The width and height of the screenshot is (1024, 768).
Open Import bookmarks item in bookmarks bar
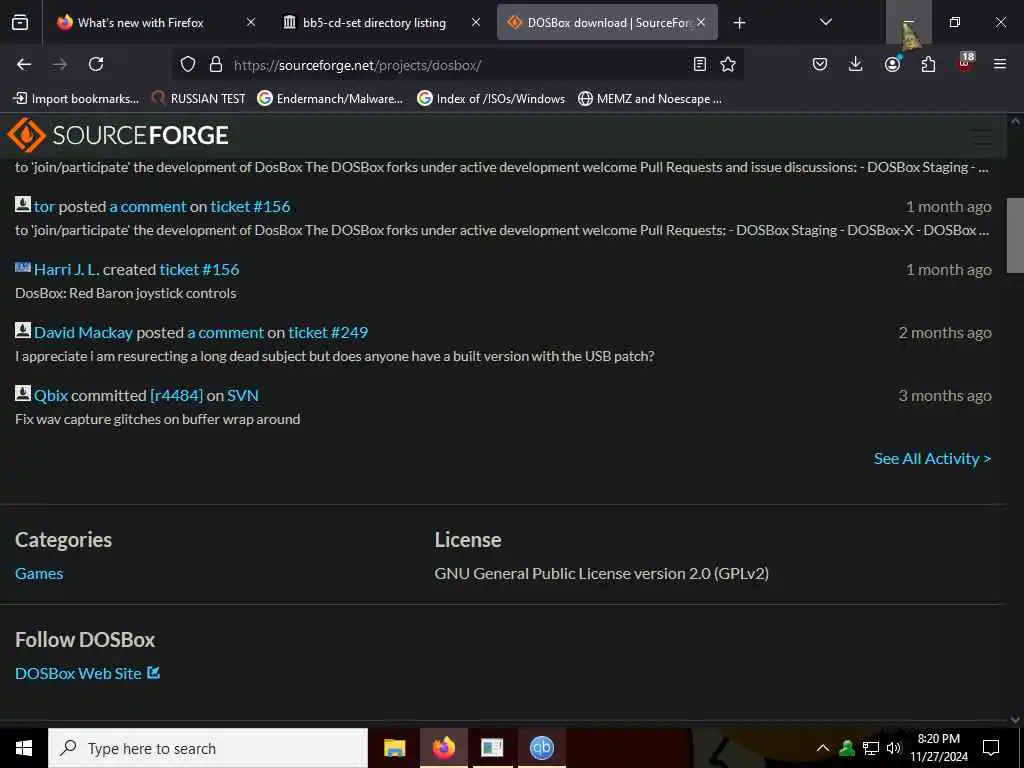[x=76, y=99]
